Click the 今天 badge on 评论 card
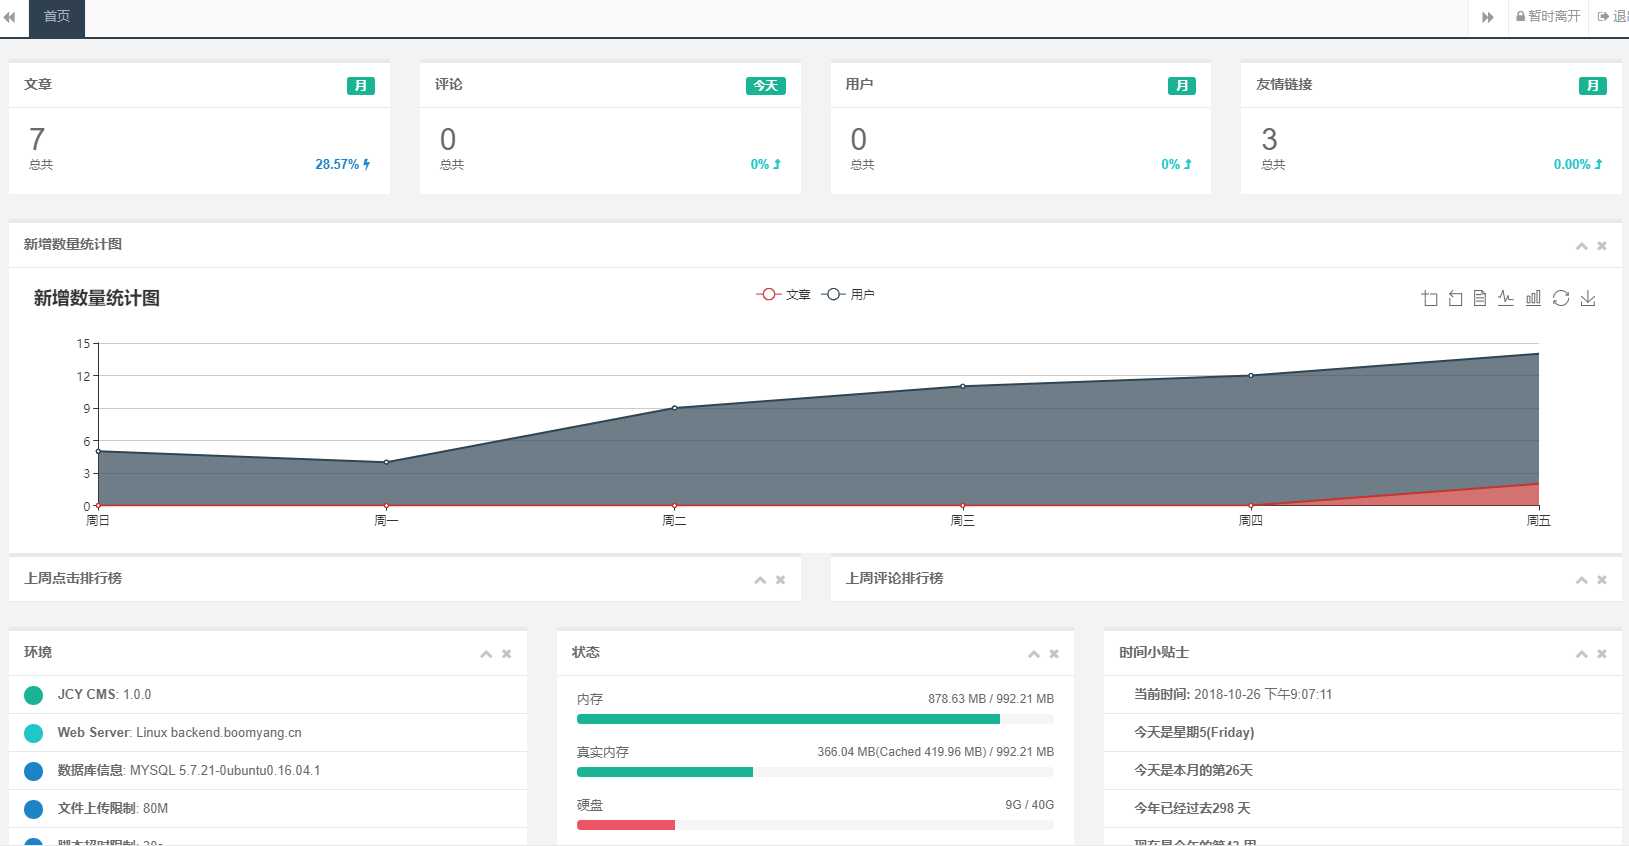Screen dimensions: 1629x846 (x=766, y=86)
